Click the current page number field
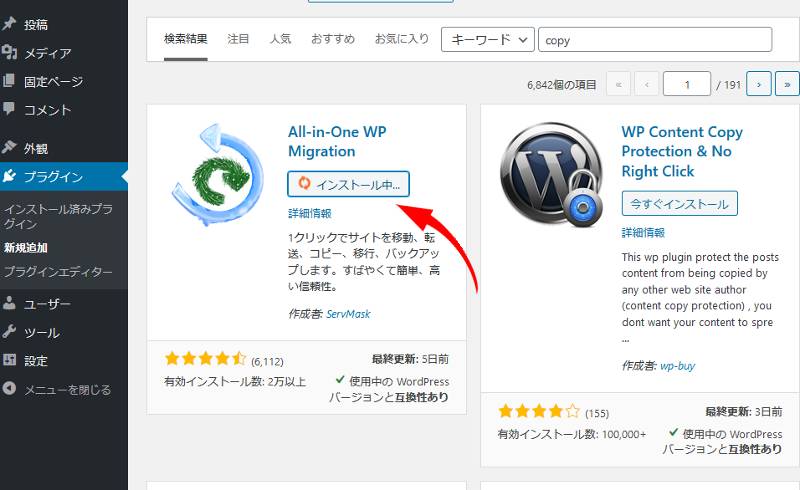The image size is (800, 490). [x=687, y=84]
